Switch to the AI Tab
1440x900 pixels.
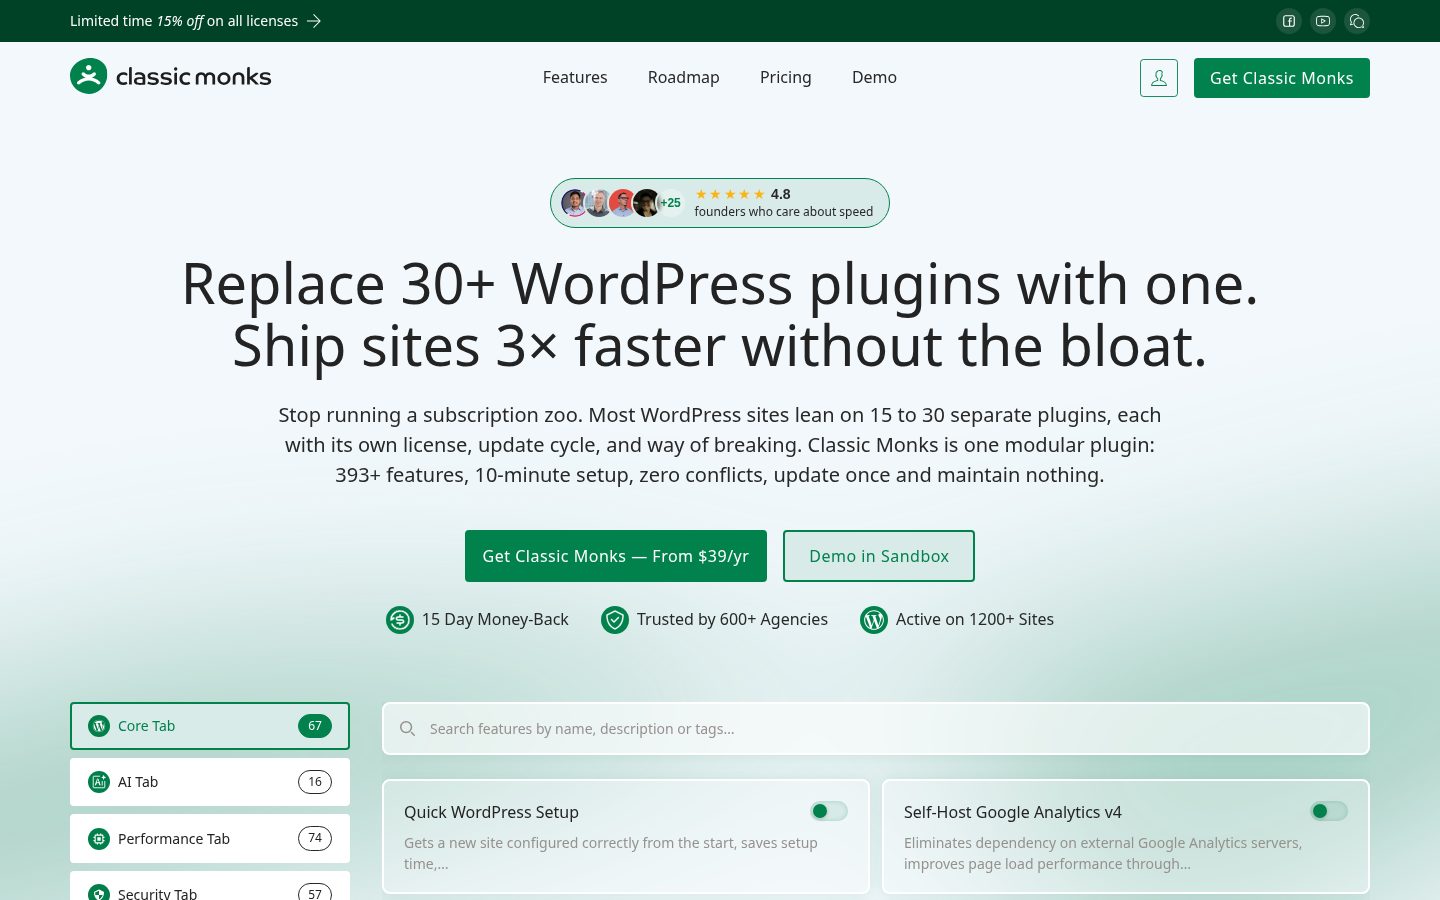pyautogui.click(x=210, y=782)
